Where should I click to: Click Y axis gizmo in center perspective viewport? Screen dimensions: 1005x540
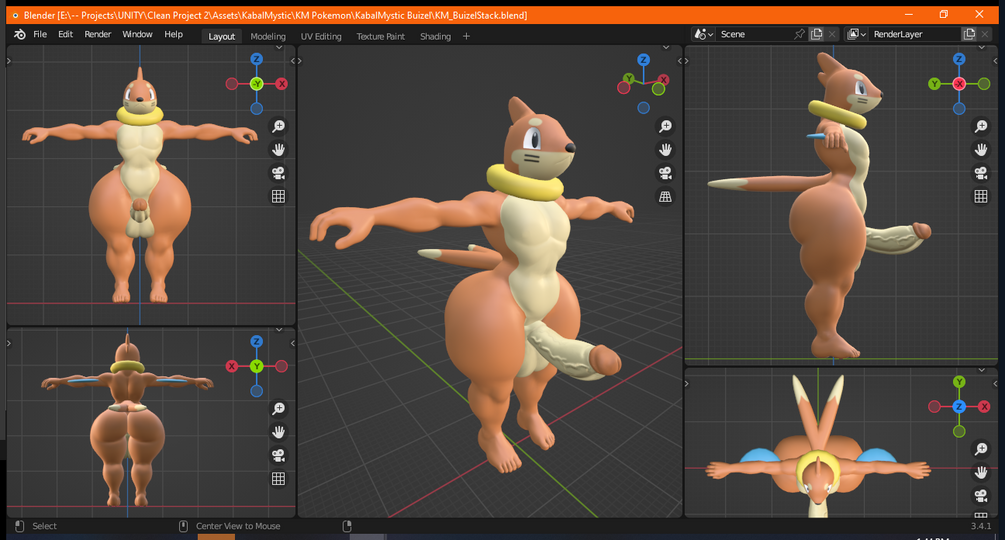point(629,79)
